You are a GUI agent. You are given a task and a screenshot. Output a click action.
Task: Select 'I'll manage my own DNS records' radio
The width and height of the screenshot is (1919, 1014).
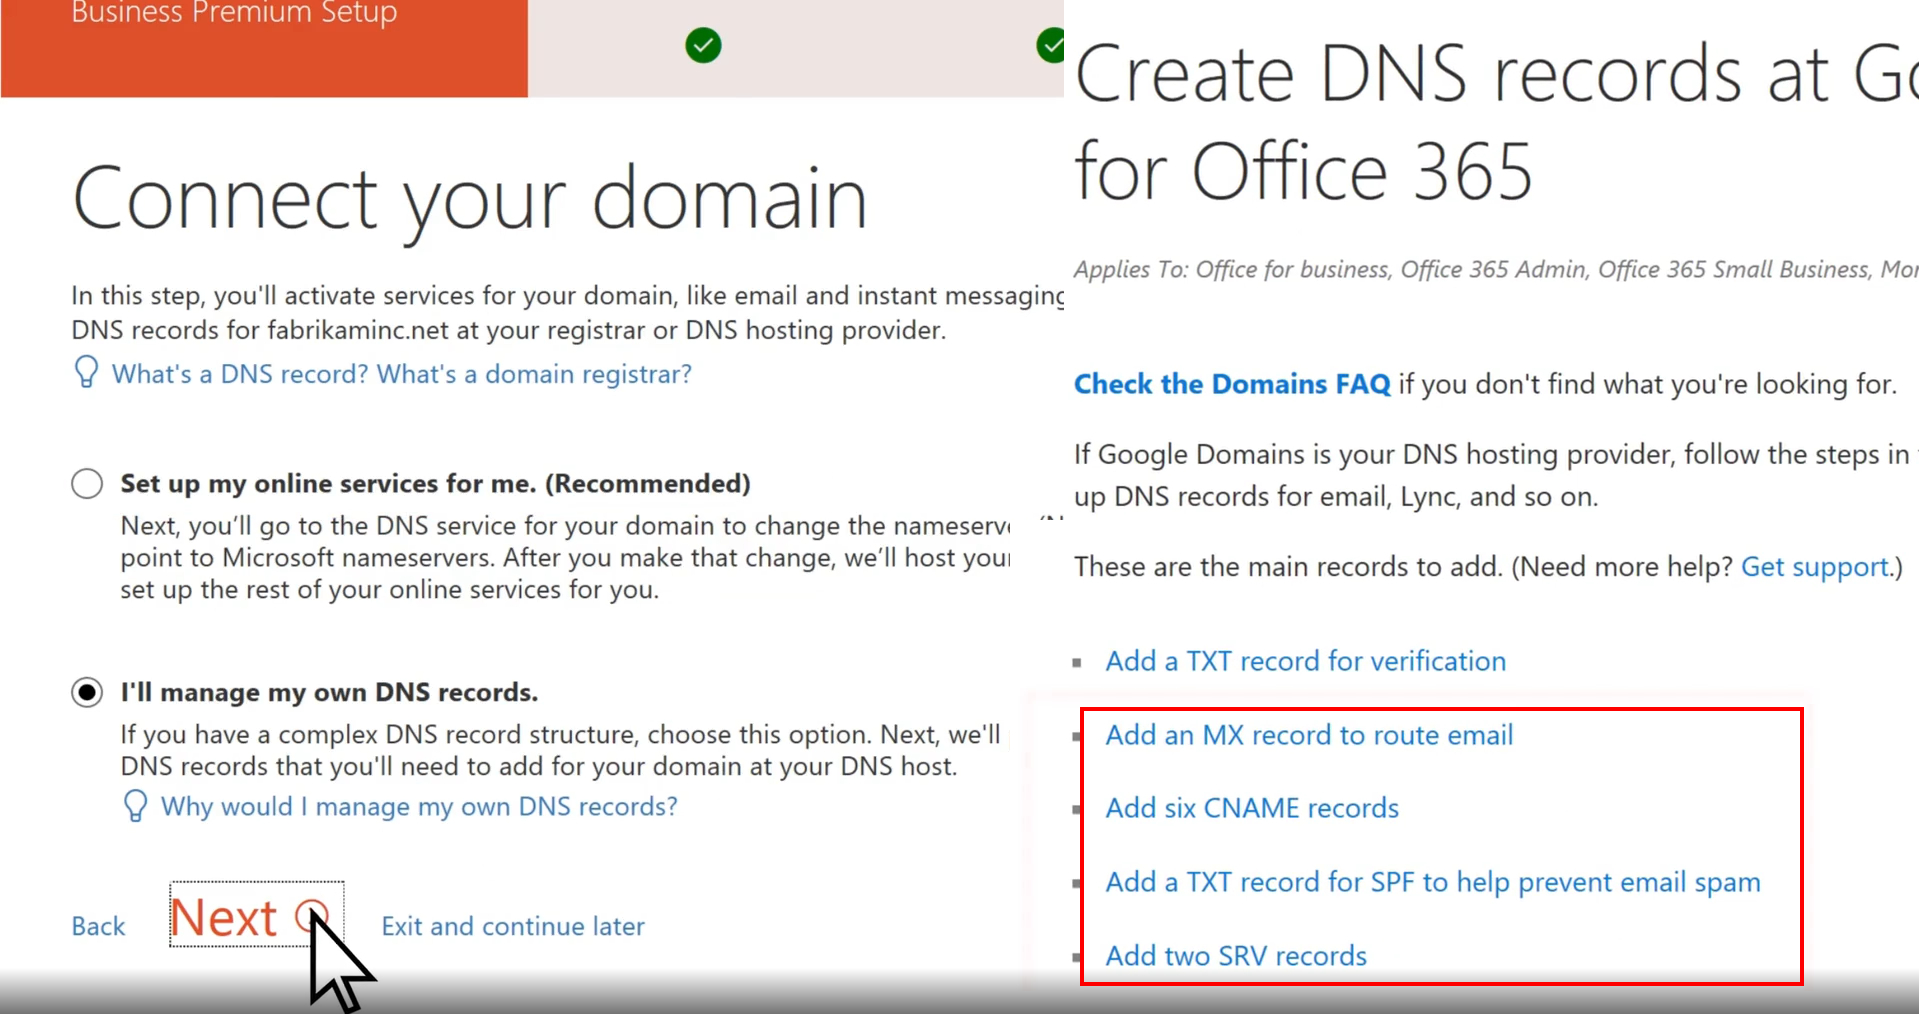click(87, 692)
